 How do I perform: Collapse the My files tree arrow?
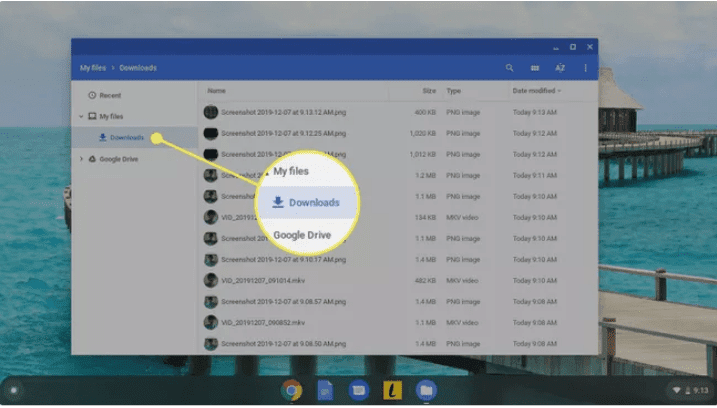(x=82, y=117)
